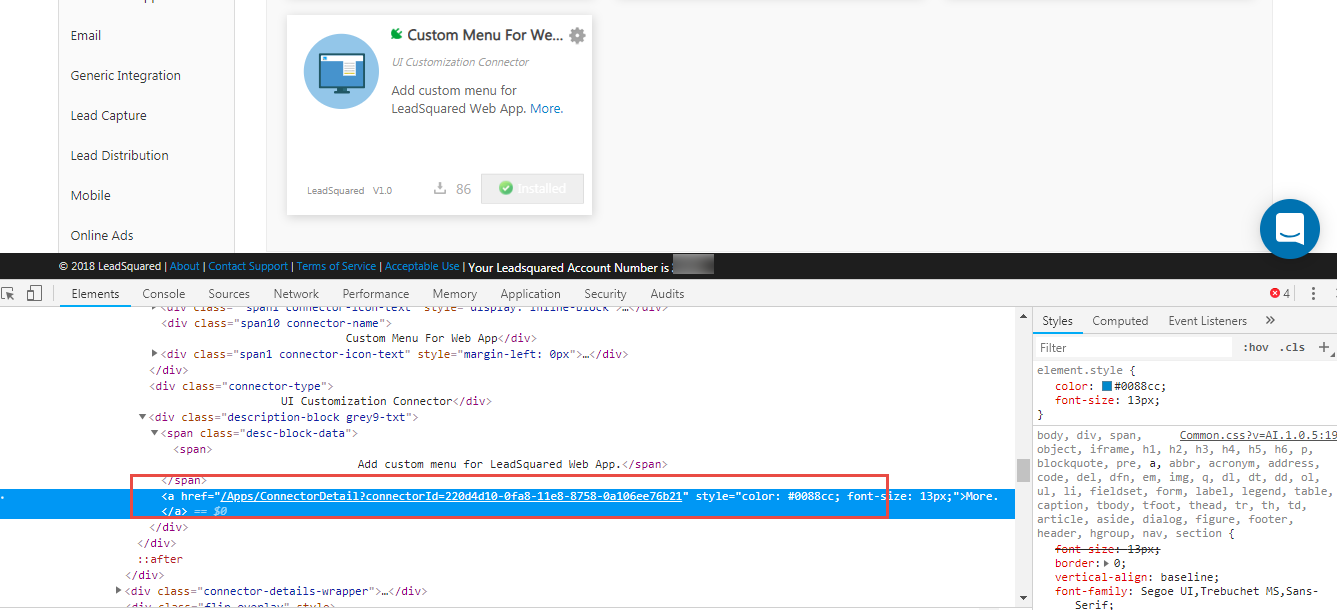
Task: Select the Mobile category in the sidebar
Action: coord(91,195)
